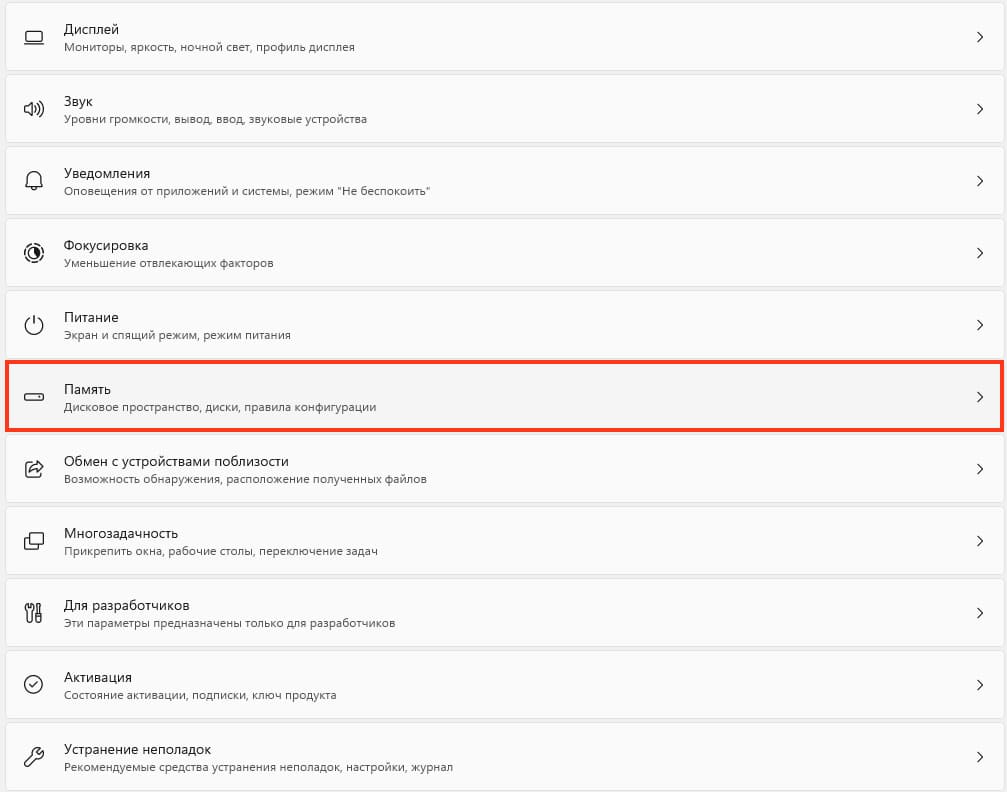Click the Дисплей monitor icon
Image resolution: width=1007 pixels, height=792 pixels.
(34, 37)
